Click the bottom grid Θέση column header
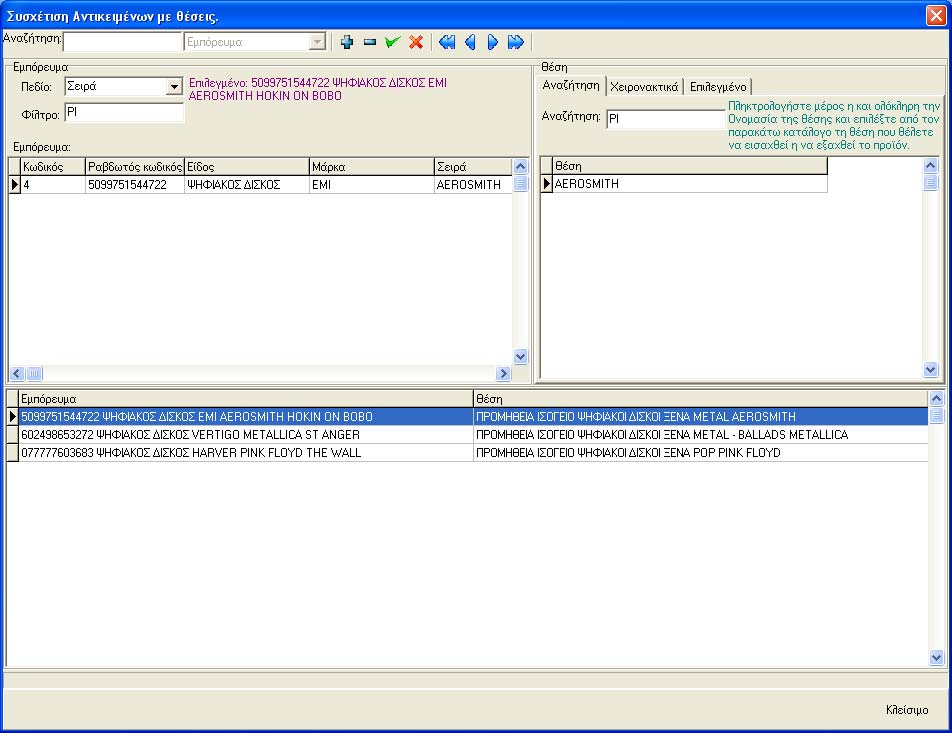The height and width of the screenshot is (733, 952). (x=701, y=399)
